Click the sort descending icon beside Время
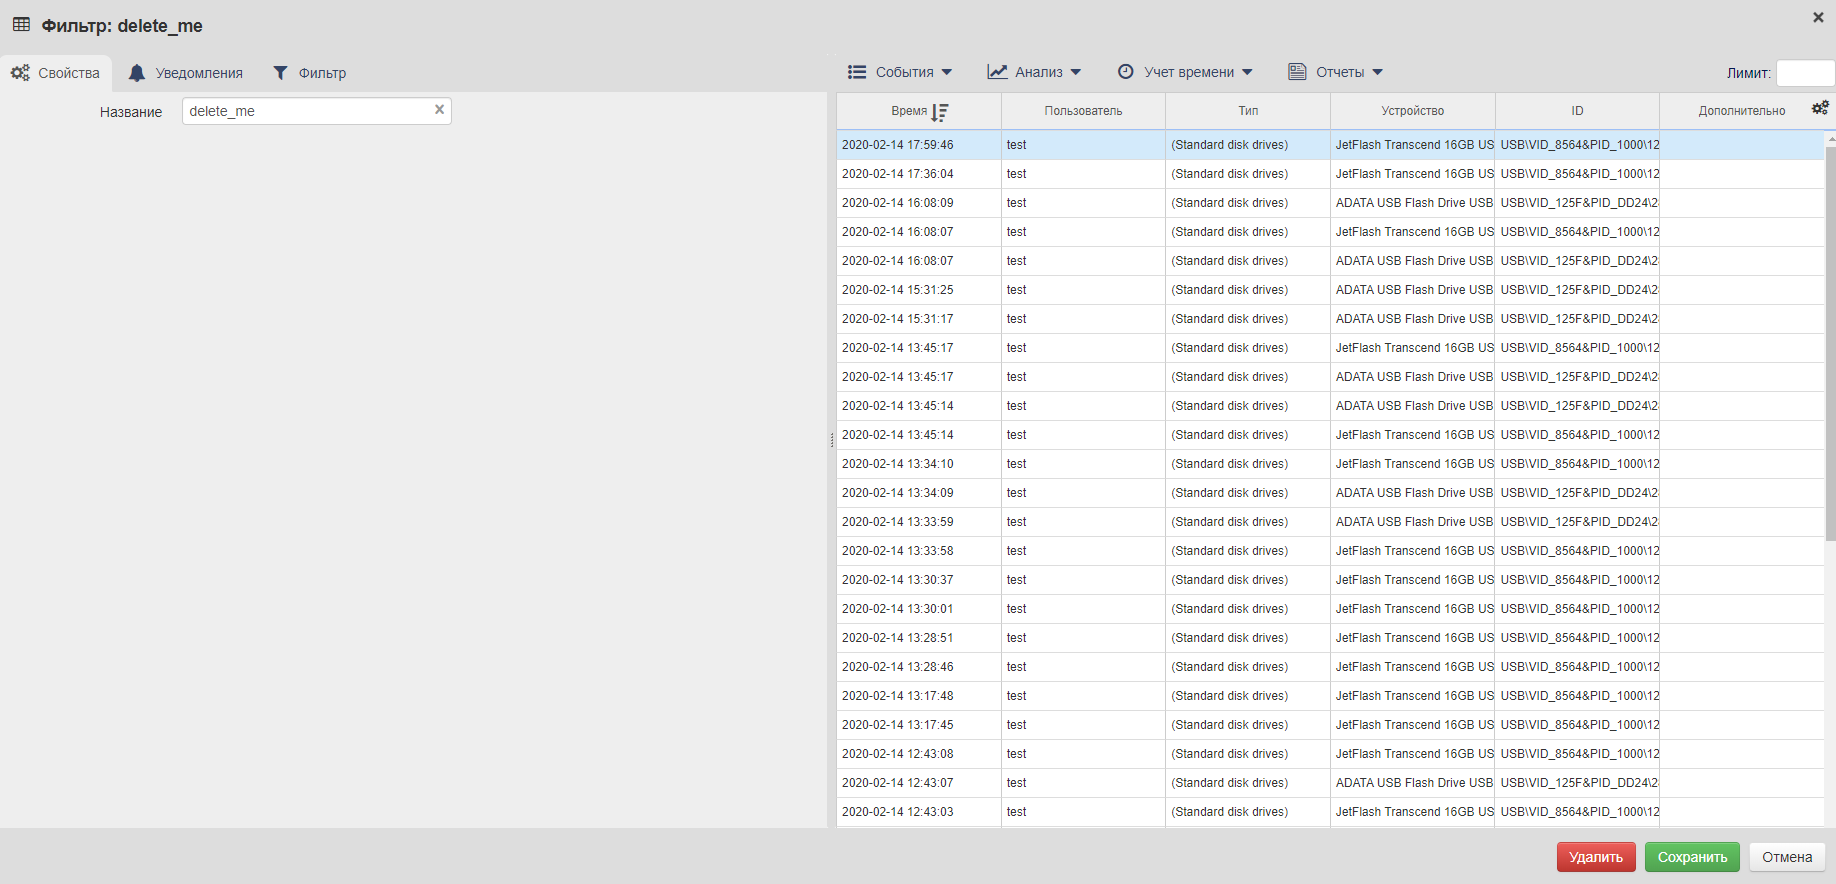 940,112
